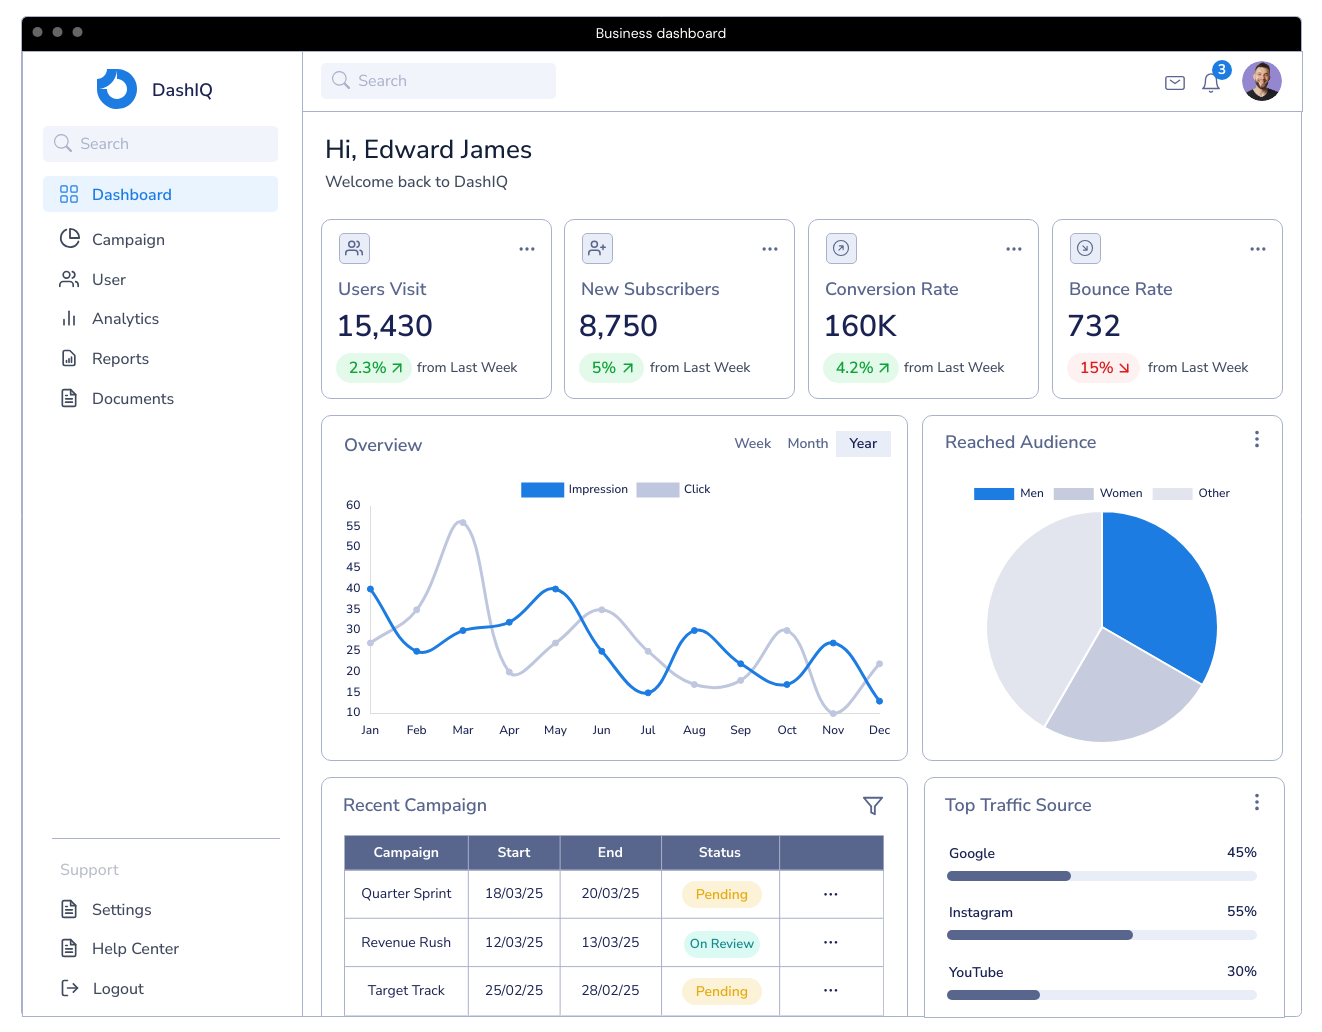The width and height of the screenshot is (1322, 1032).
Task: Click the Logout arrow icon
Action: coord(70,988)
